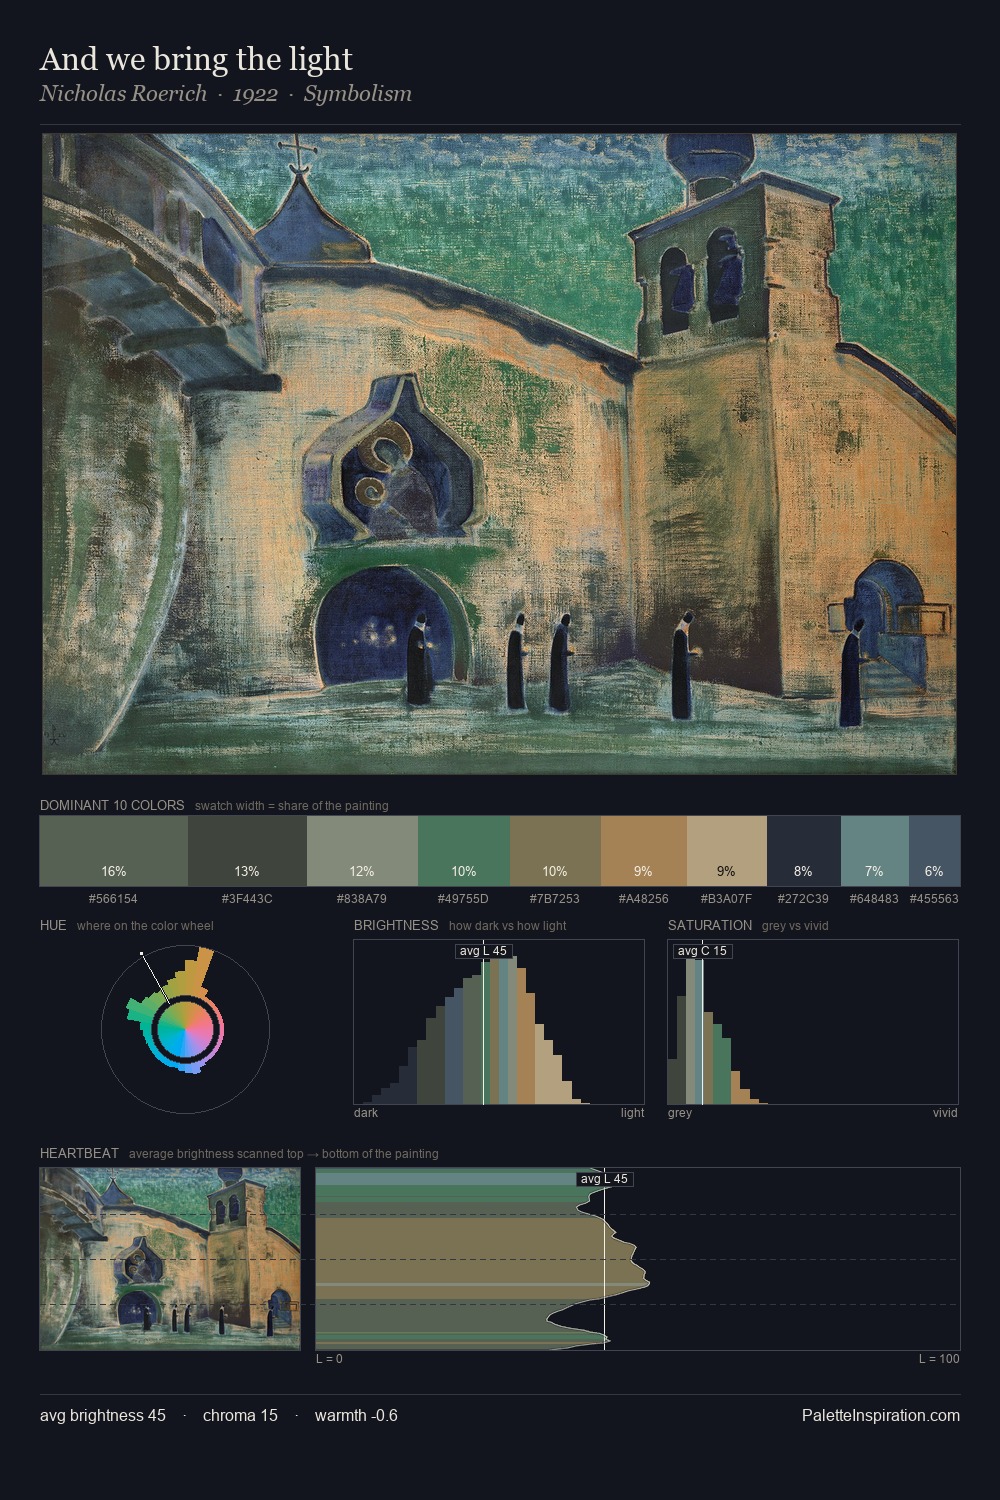Click 'swatch width = share of the painting' note
1000x1500 pixels.
tap(292, 806)
